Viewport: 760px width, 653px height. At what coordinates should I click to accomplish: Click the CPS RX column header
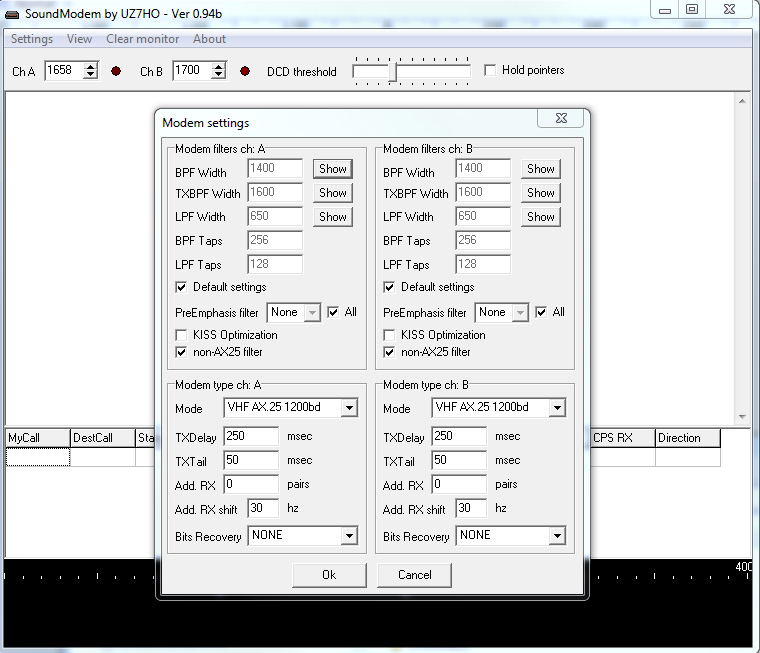[623, 438]
